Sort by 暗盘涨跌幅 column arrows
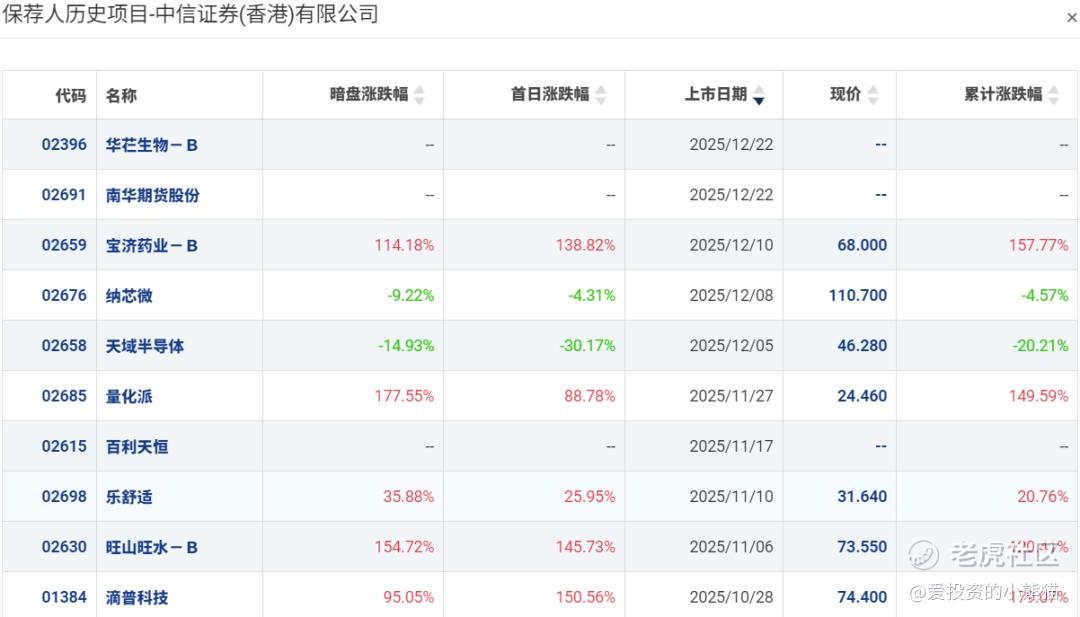Image resolution: width=1080 pixels, height=617 pixels. pos(419,95)
